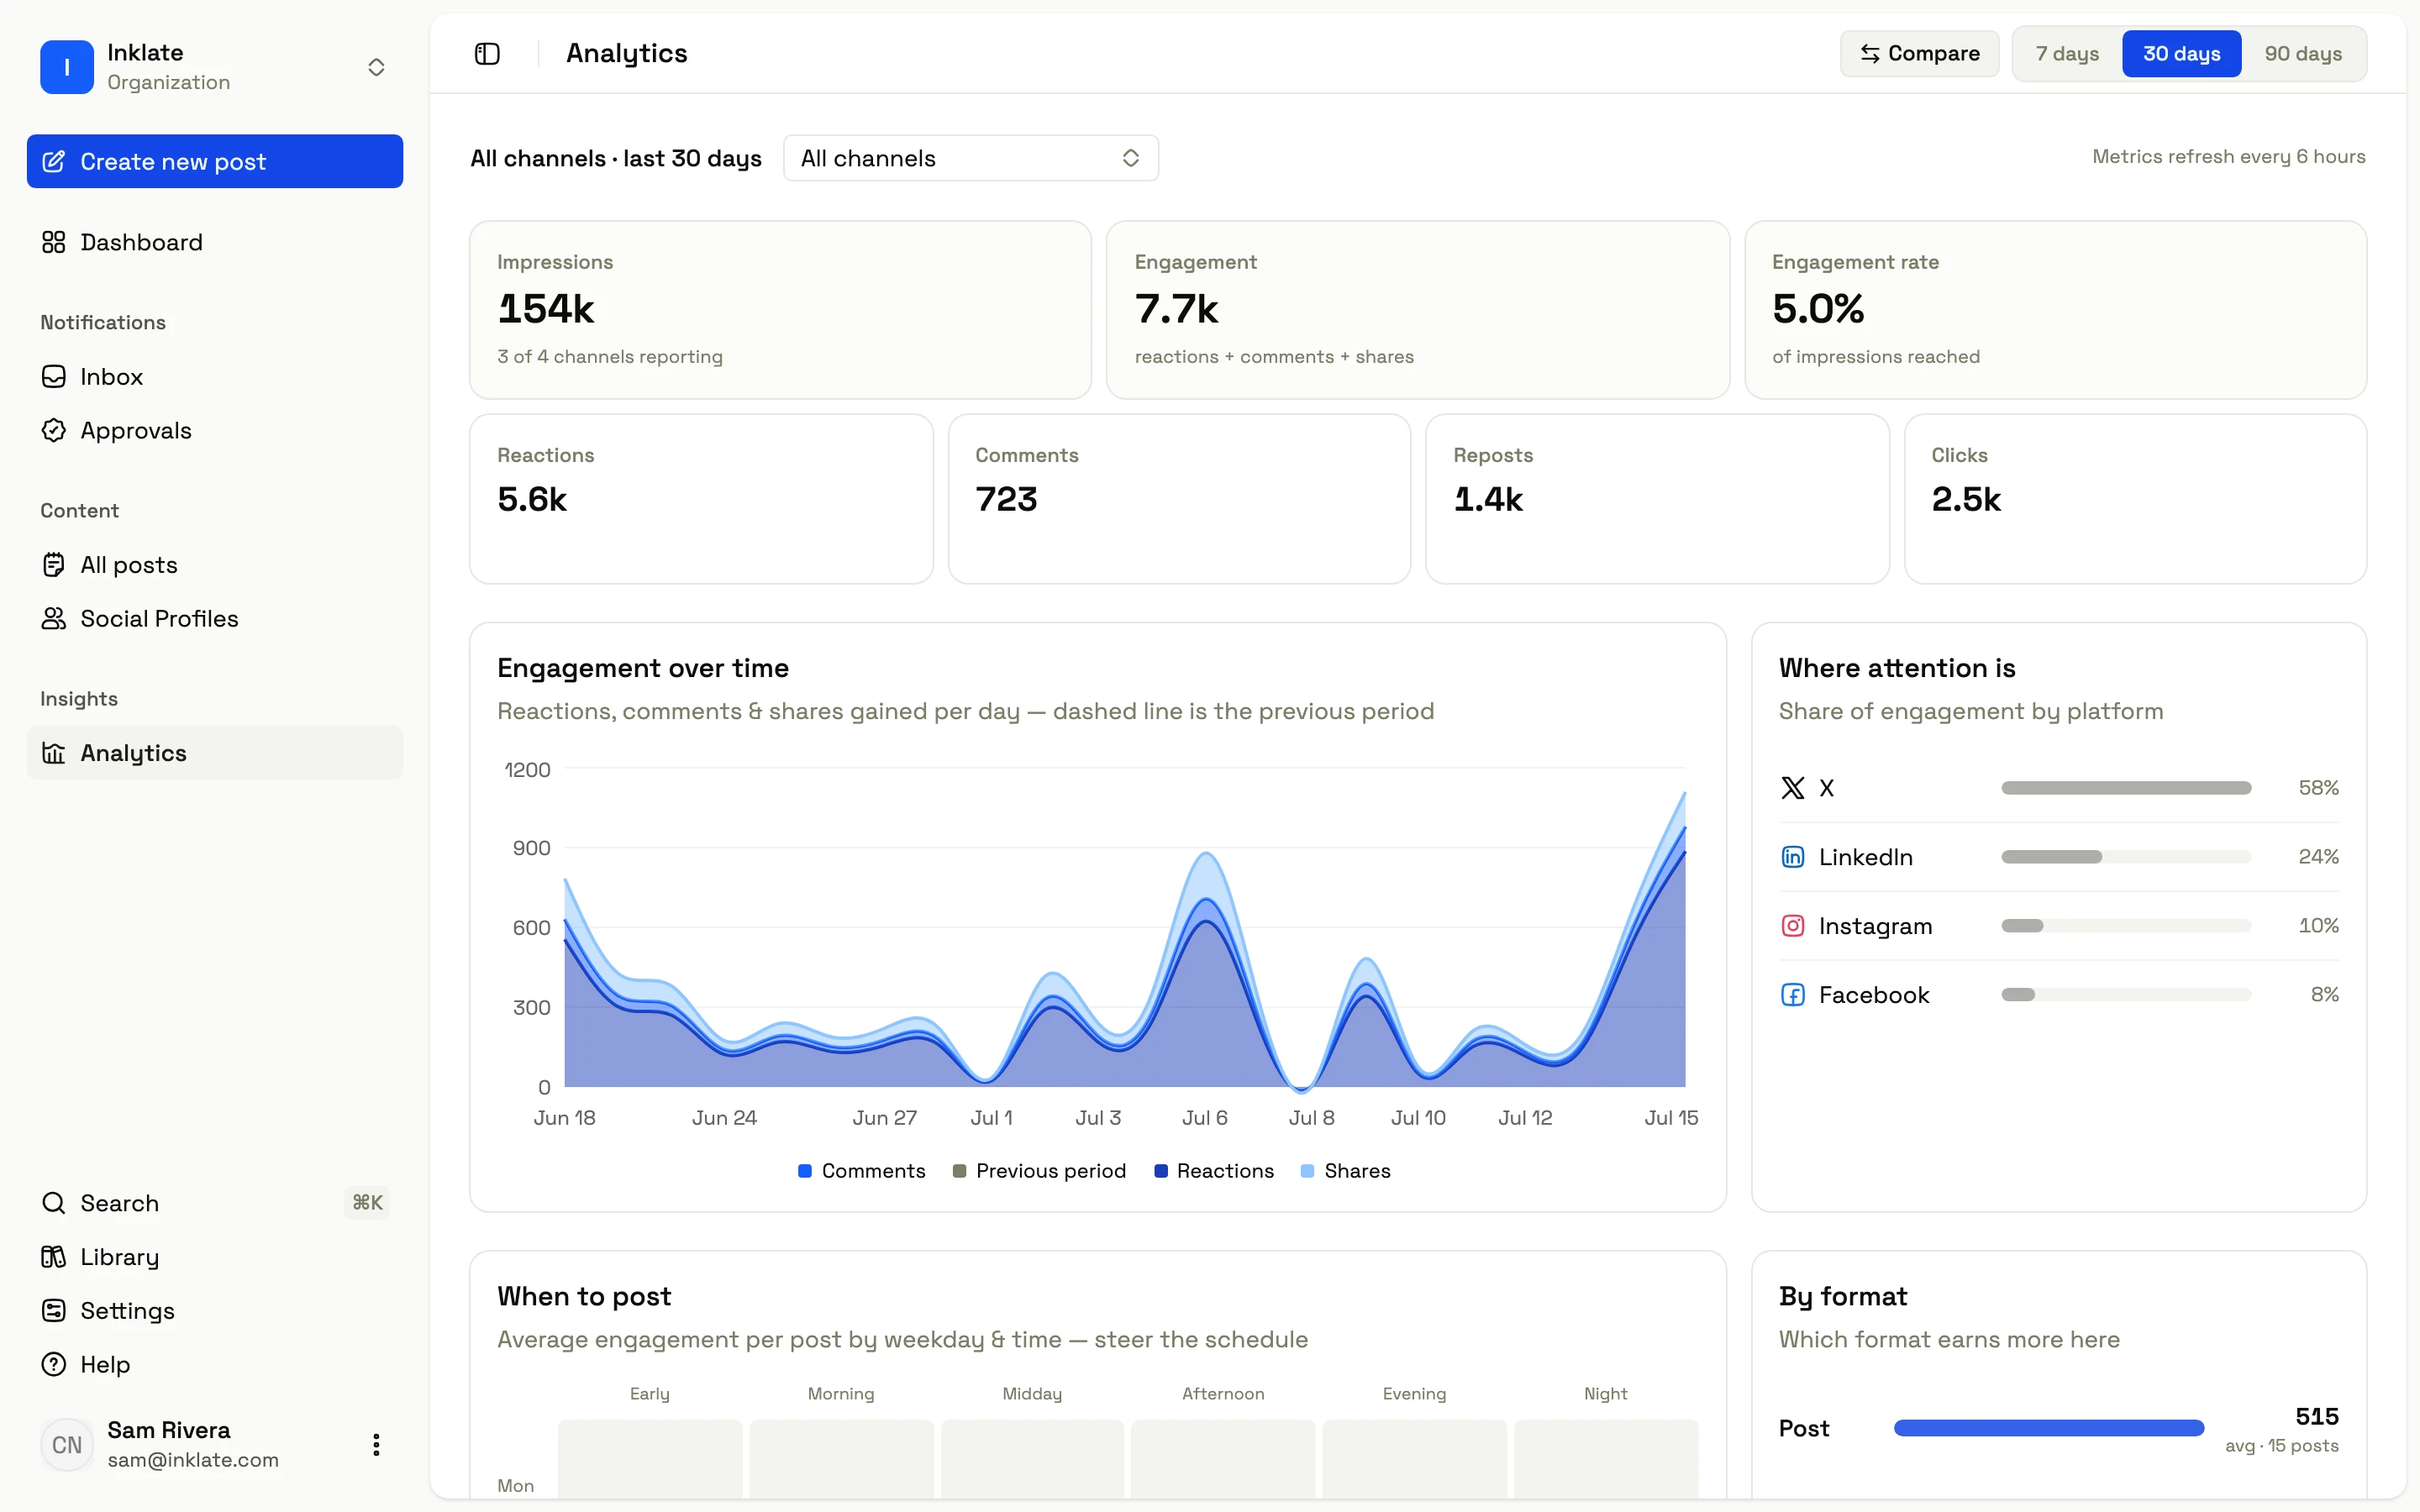
Task: Click the X platform icon
Action: coord(1793,788)
